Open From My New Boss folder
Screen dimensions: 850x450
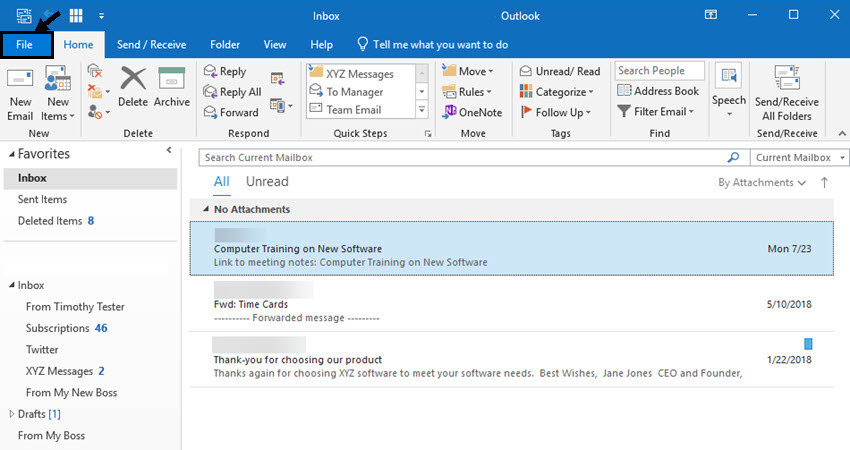(71, 393)
